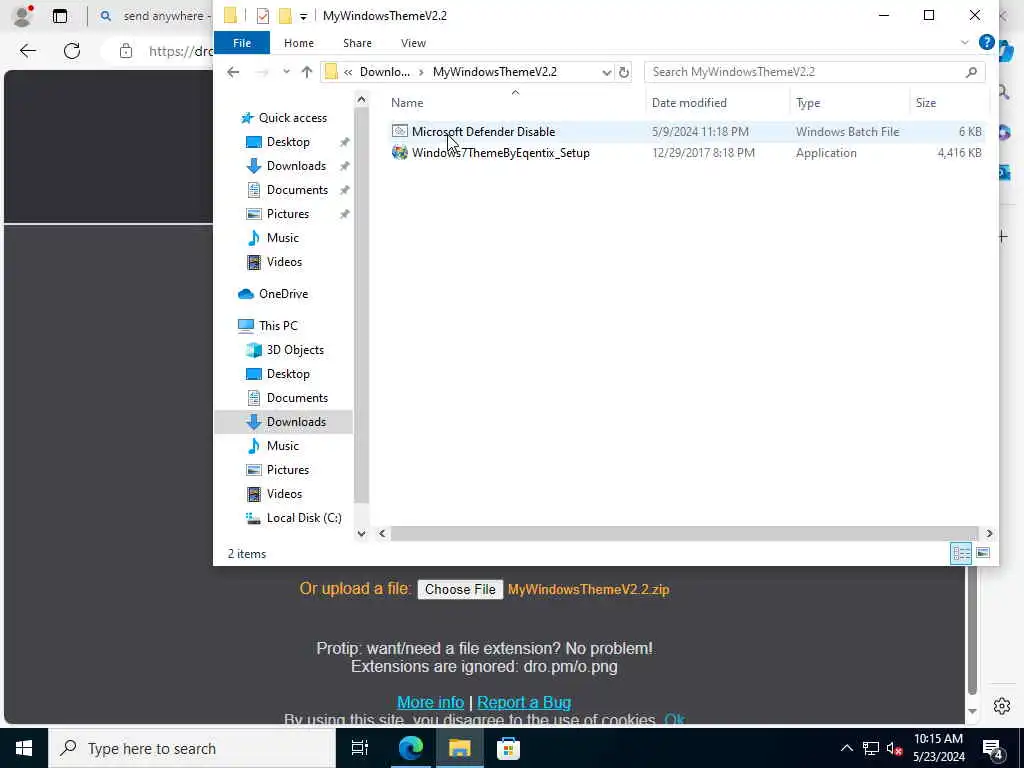Go up one folder level
1024x768 pixels.
tap(306, 72)
